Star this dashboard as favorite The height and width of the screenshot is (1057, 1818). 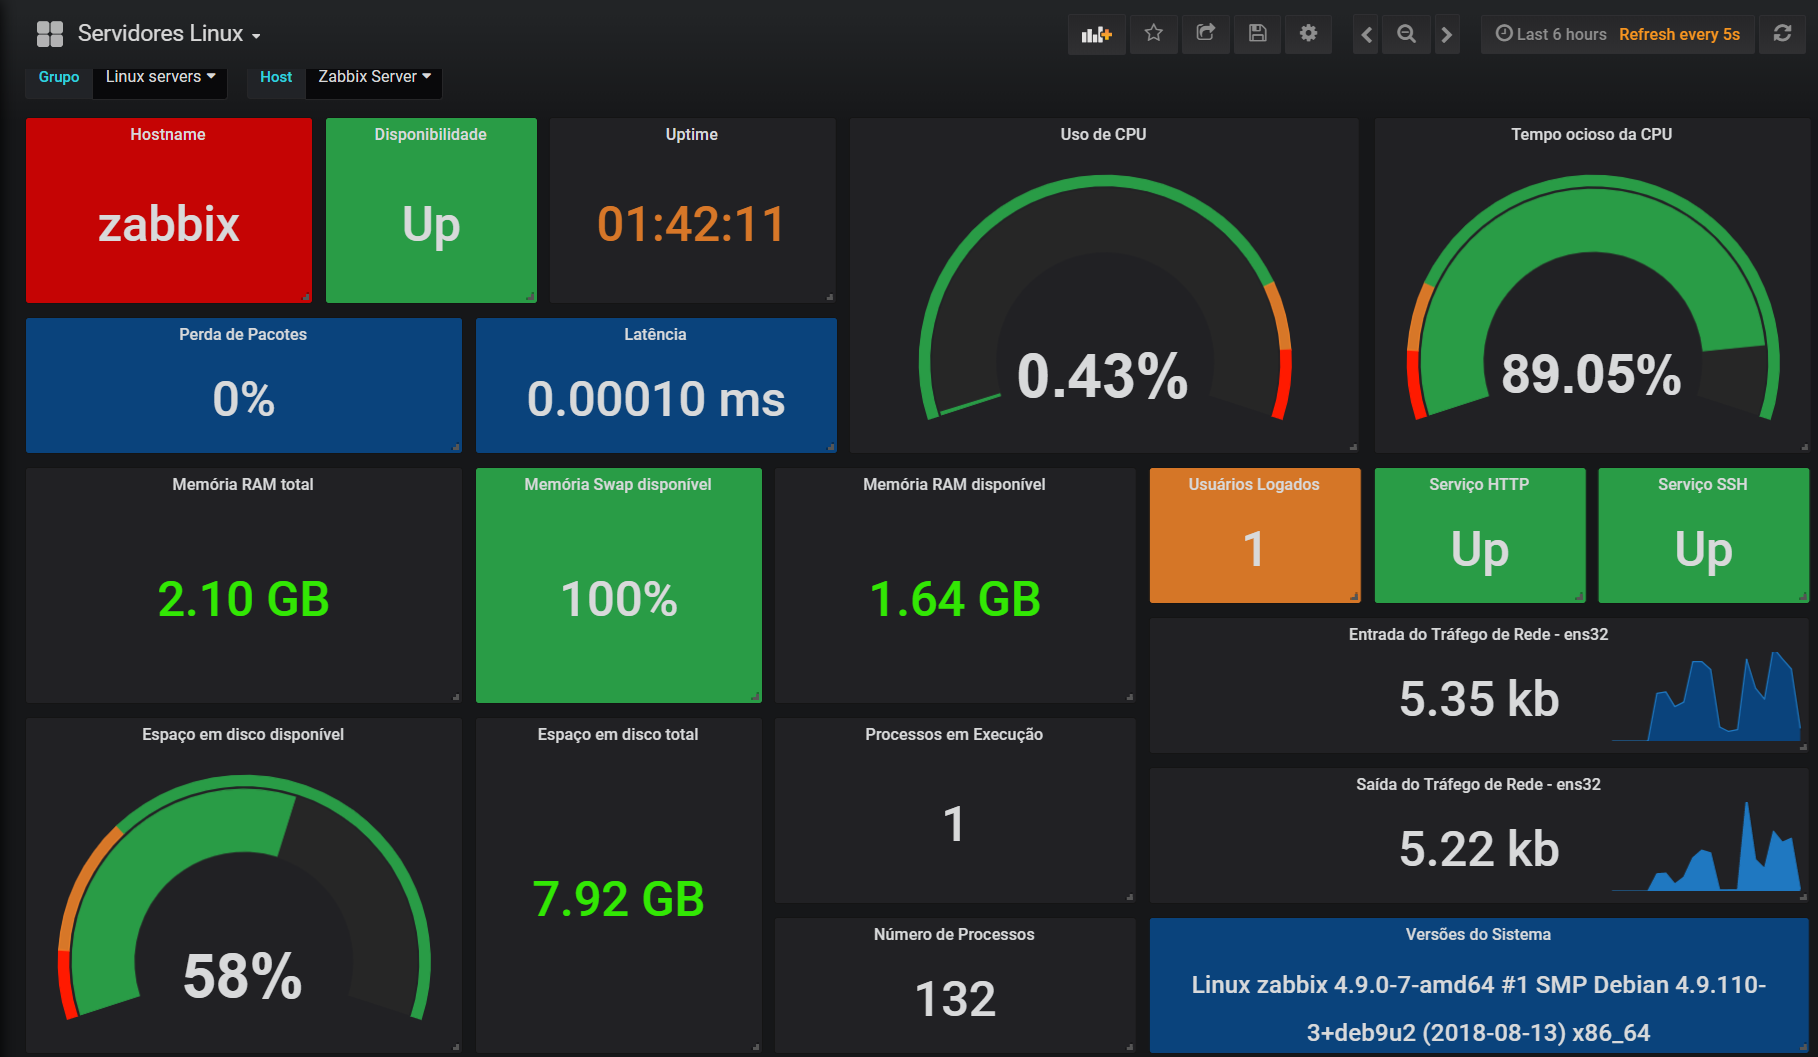pyautogui.click(x=1153, y=34)
